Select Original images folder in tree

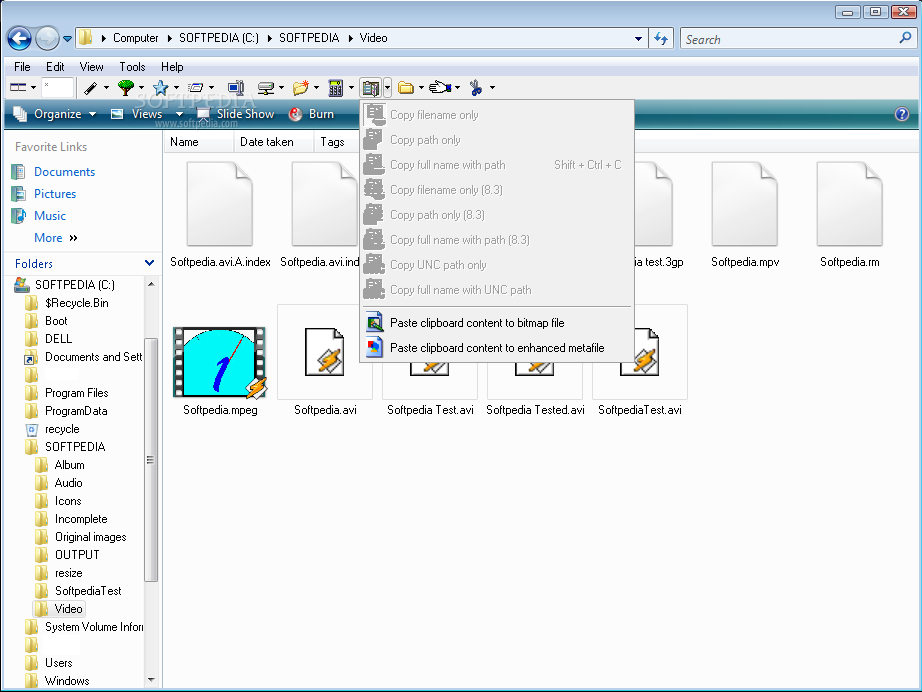[91, 537]
